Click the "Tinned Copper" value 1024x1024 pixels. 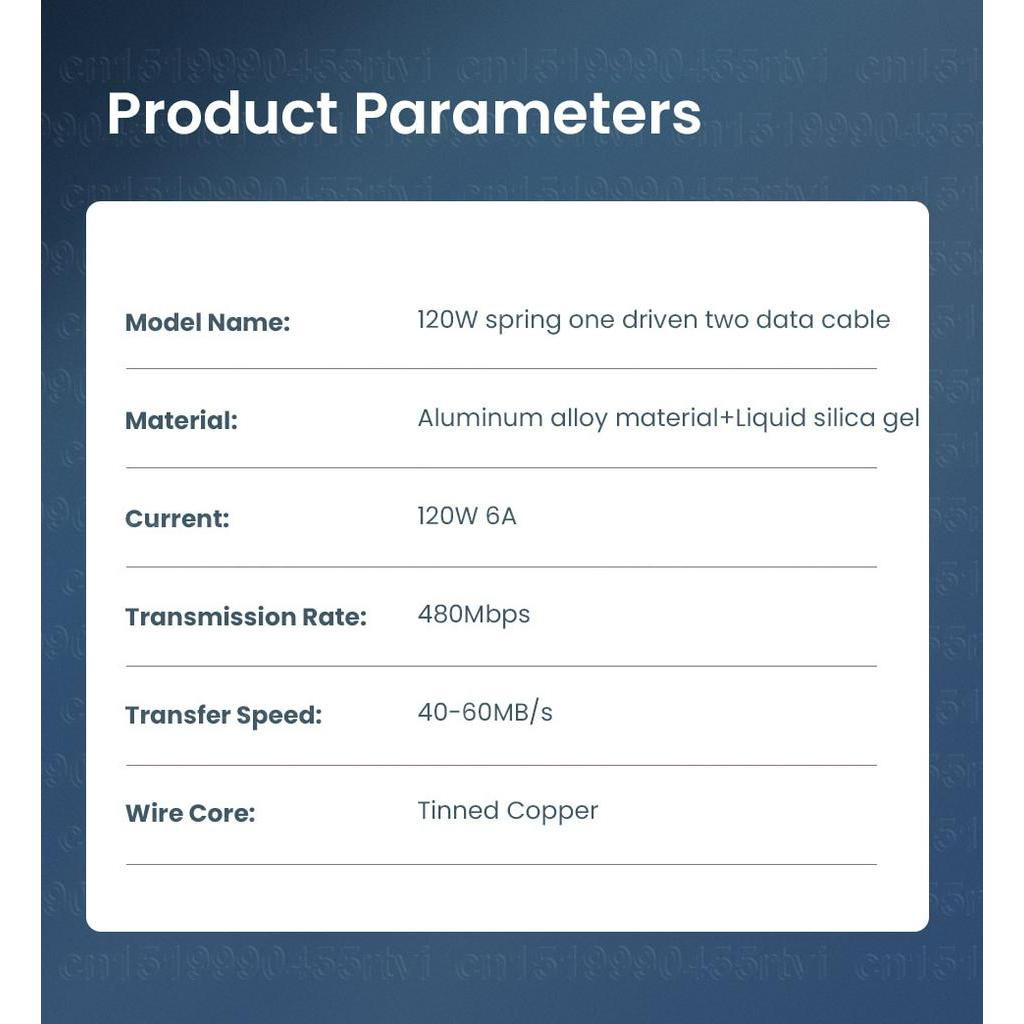(x=507, y=811)
